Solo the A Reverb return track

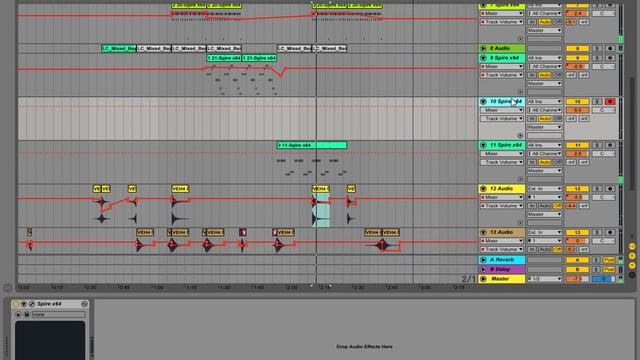tap(597, 260)
